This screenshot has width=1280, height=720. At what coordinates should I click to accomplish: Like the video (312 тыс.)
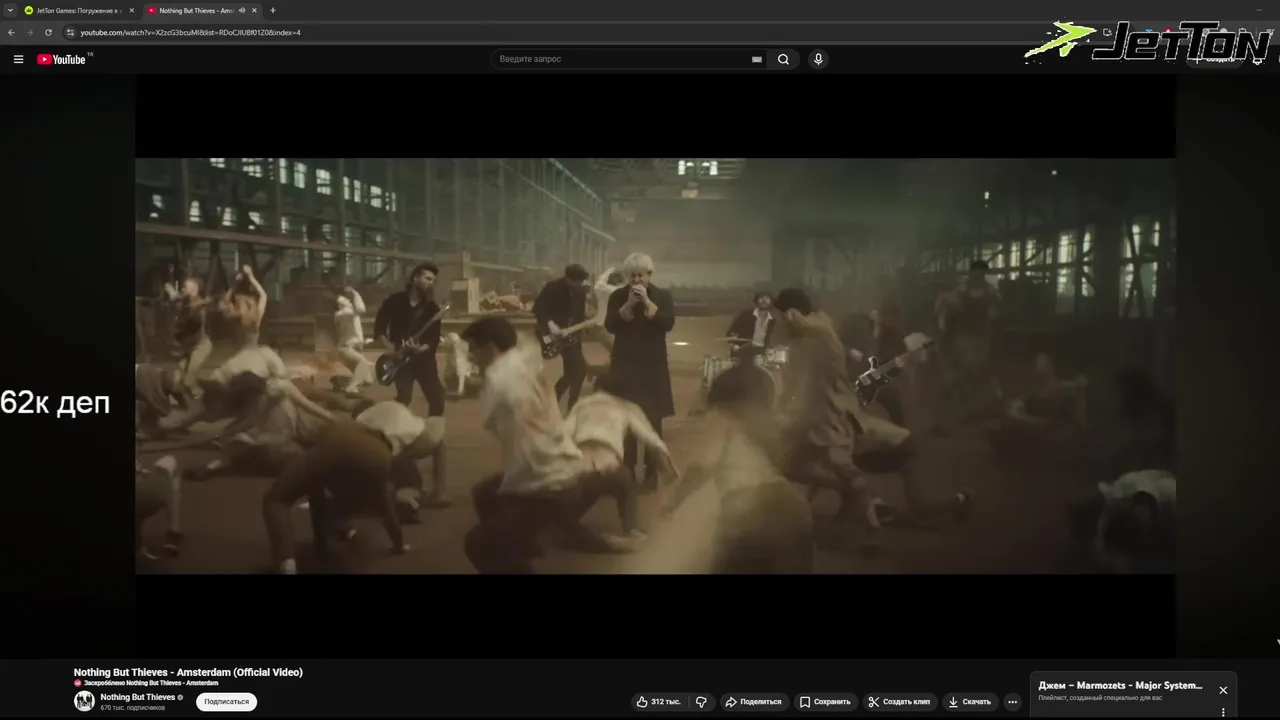pos(659,702)
